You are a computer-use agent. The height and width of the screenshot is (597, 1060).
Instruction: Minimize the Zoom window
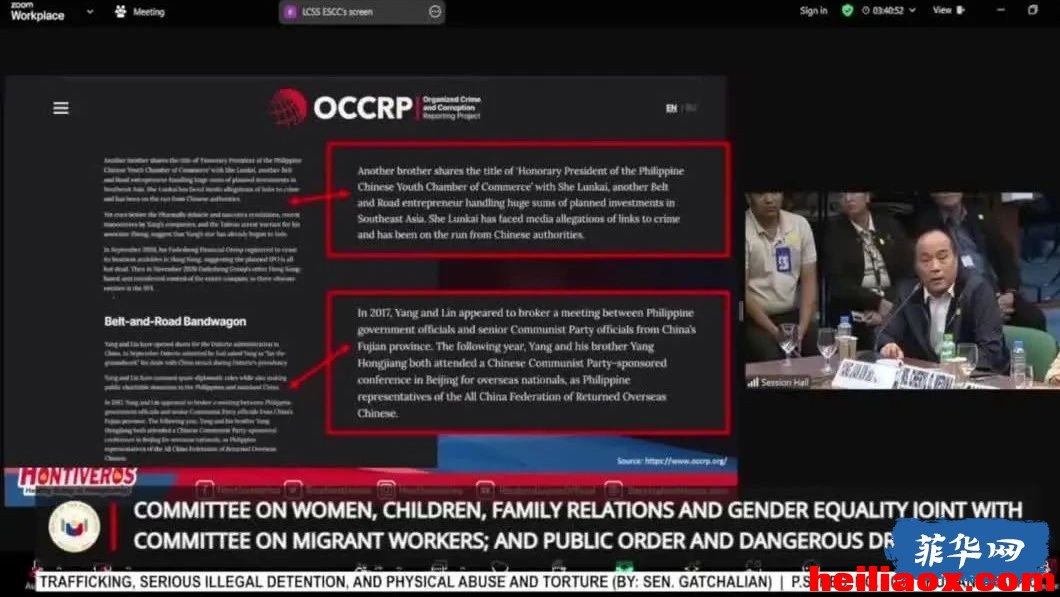pos(1001,10)
